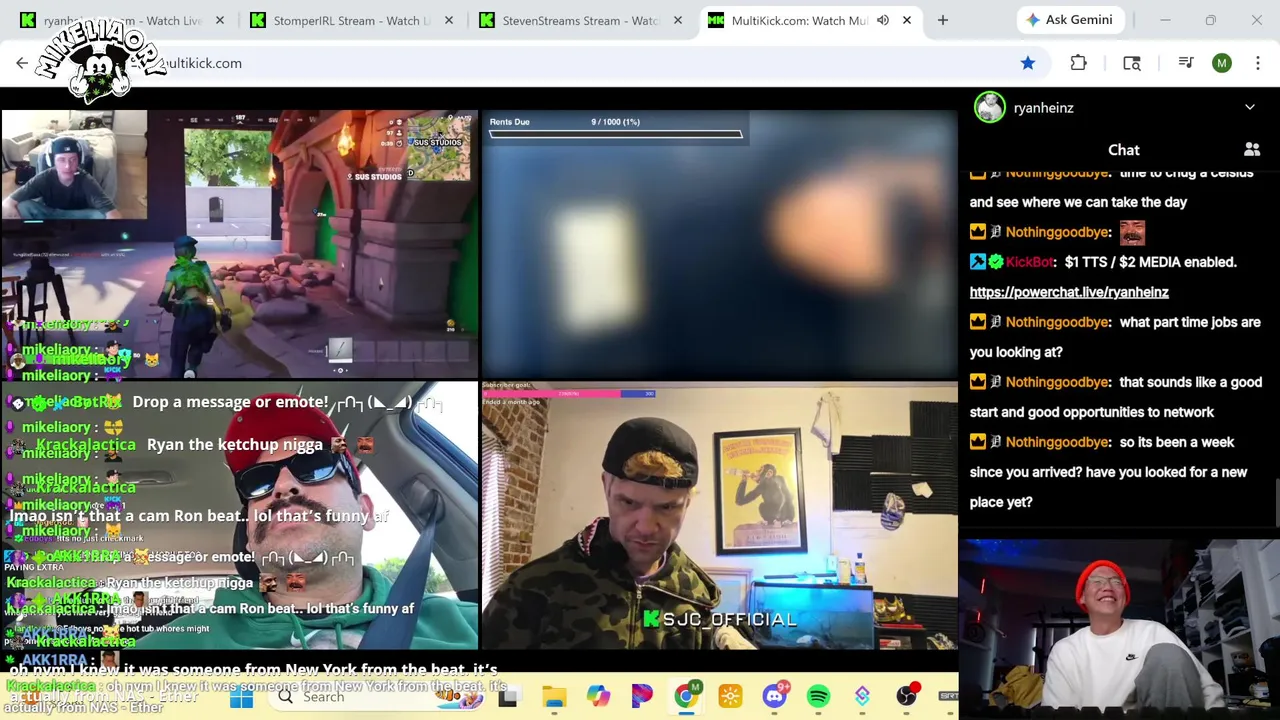Mute the MultiKick tab audio icon
The width and height of the screenshot is (1280, 720).
click(x=883, y=20)
